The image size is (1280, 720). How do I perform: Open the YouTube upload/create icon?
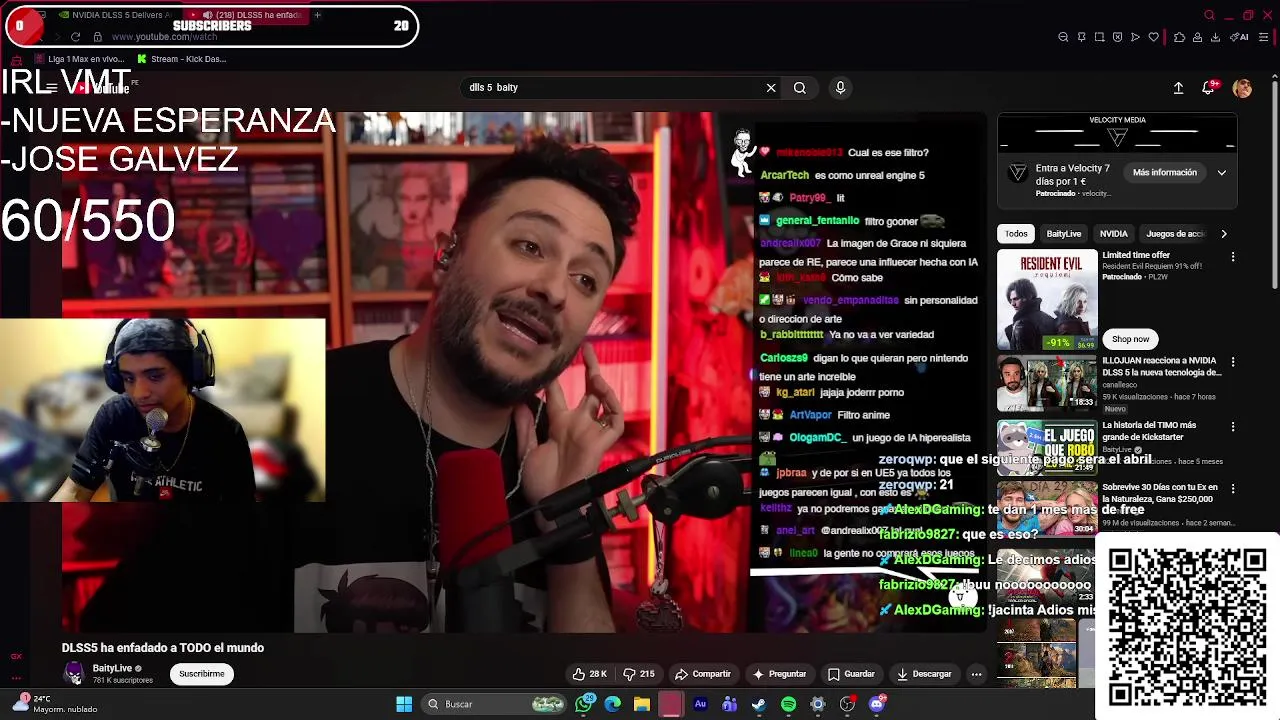(1178, 88)
